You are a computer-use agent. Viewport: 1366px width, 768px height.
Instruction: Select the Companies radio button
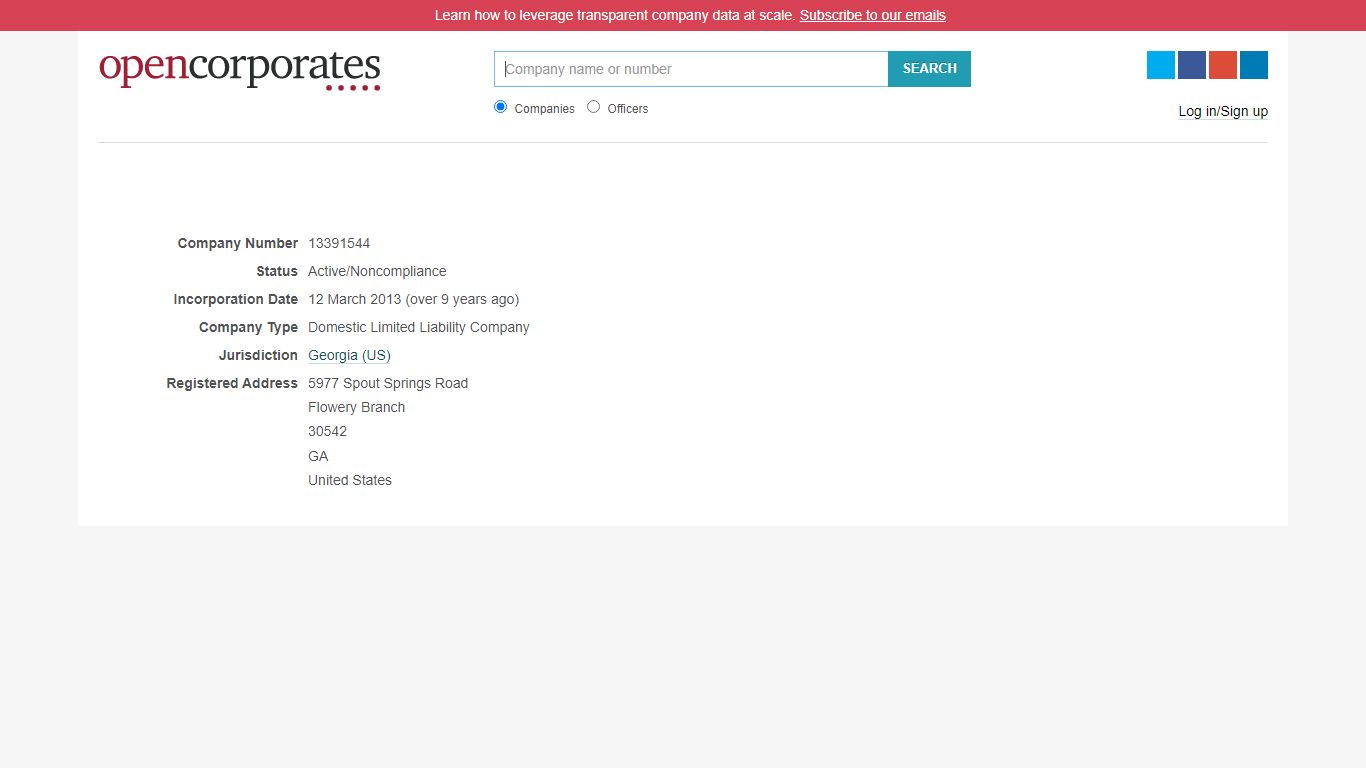point(501,107)
